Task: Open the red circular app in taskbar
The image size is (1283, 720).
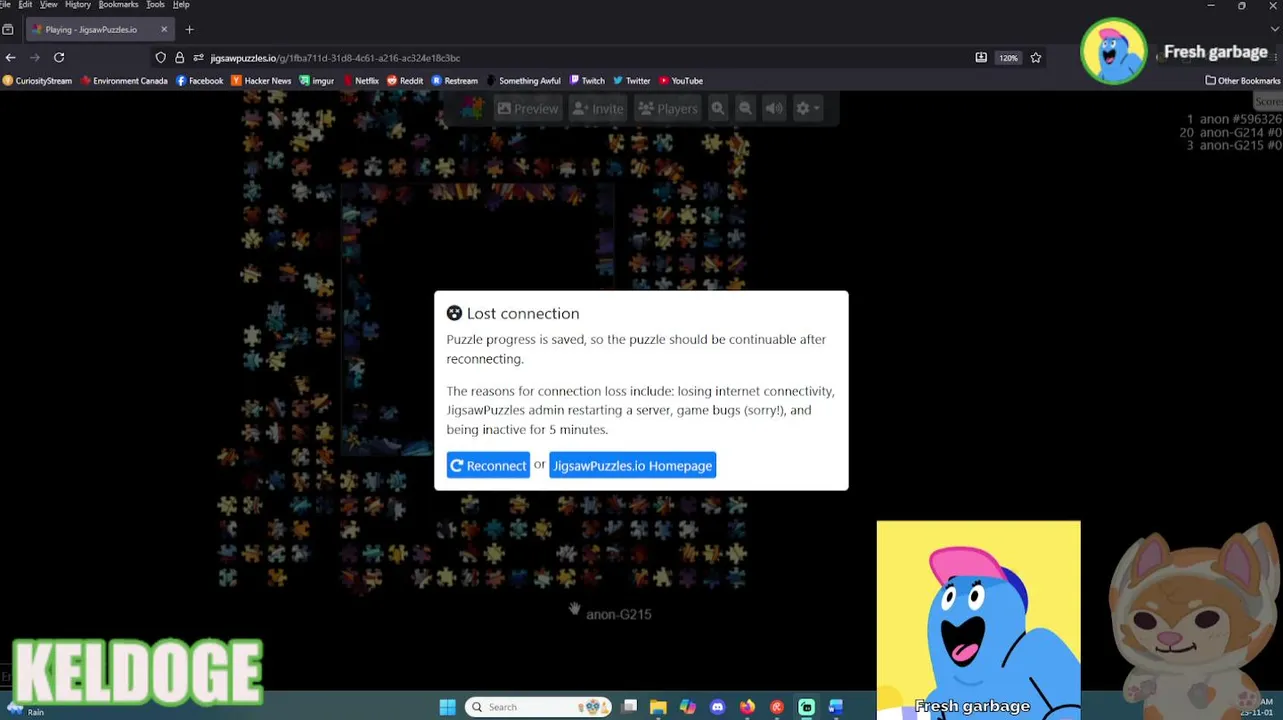Action: (777, 707)
